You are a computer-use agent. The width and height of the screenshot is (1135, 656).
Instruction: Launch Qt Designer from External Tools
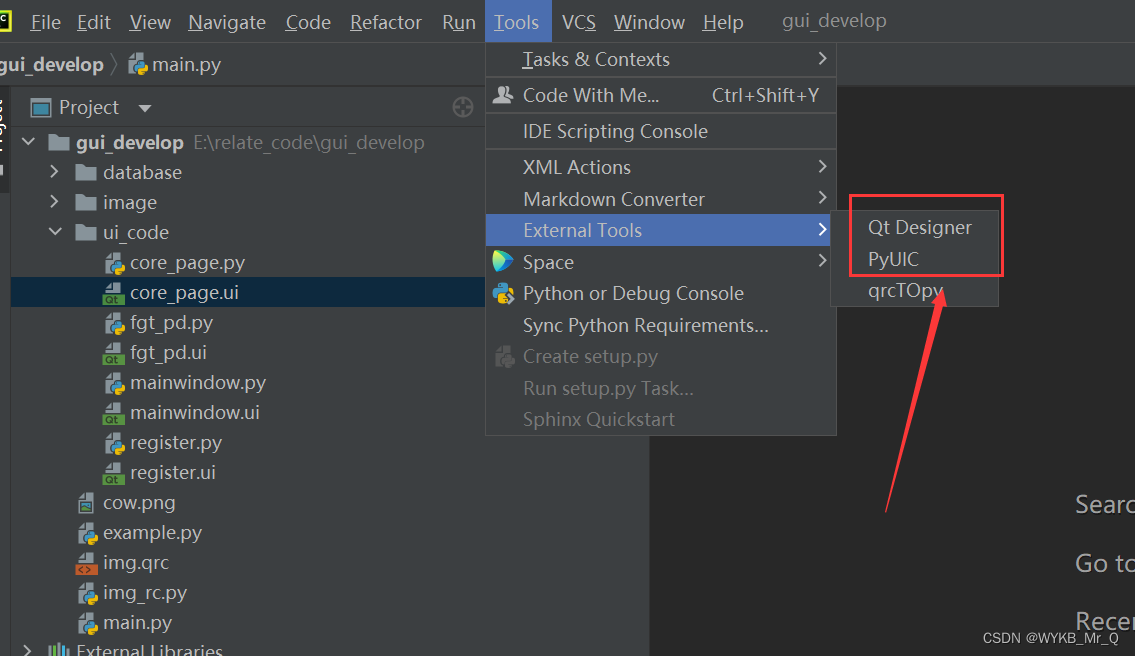(x=919, y=227)
